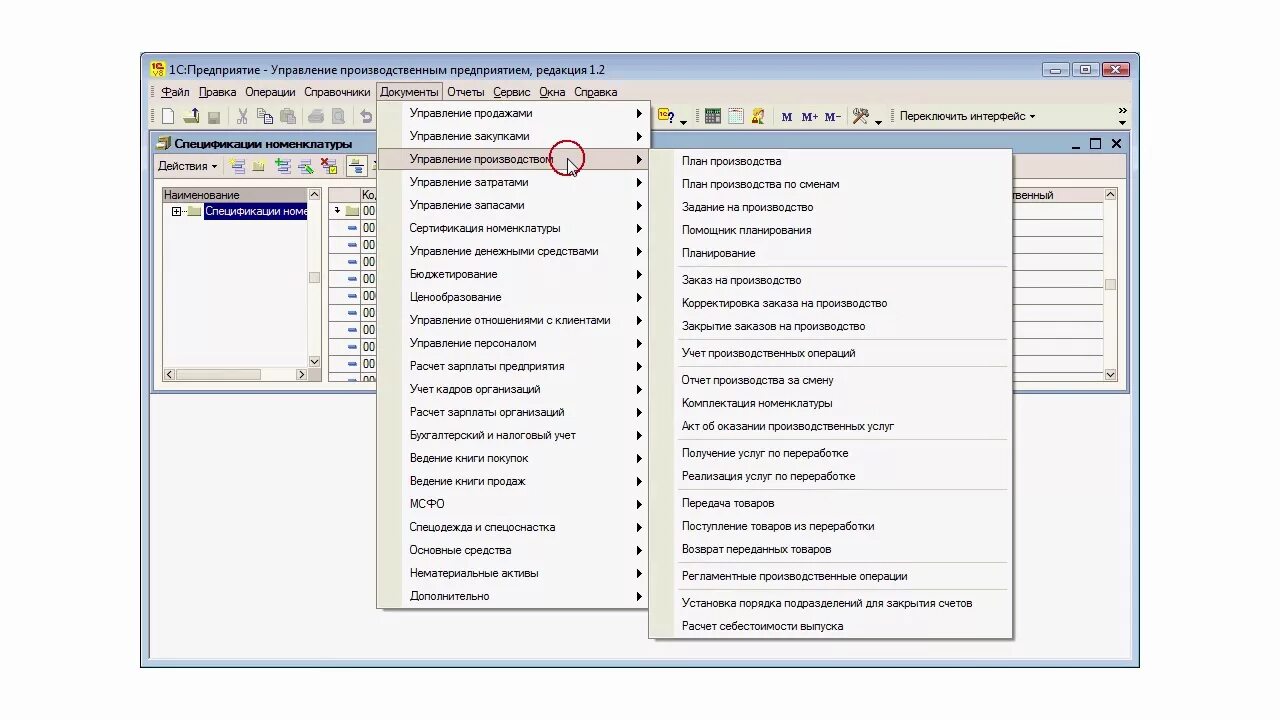Click the Спецификации номенклатуры window title icon
Viewport: 1280px width, 720px height.
point(164,143)
